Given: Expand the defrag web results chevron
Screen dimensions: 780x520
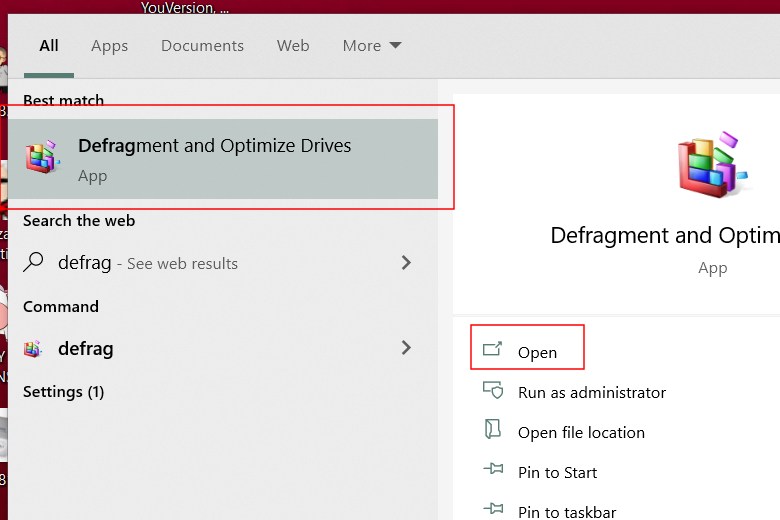Looking at the screenshot, I should coord(406,262).
